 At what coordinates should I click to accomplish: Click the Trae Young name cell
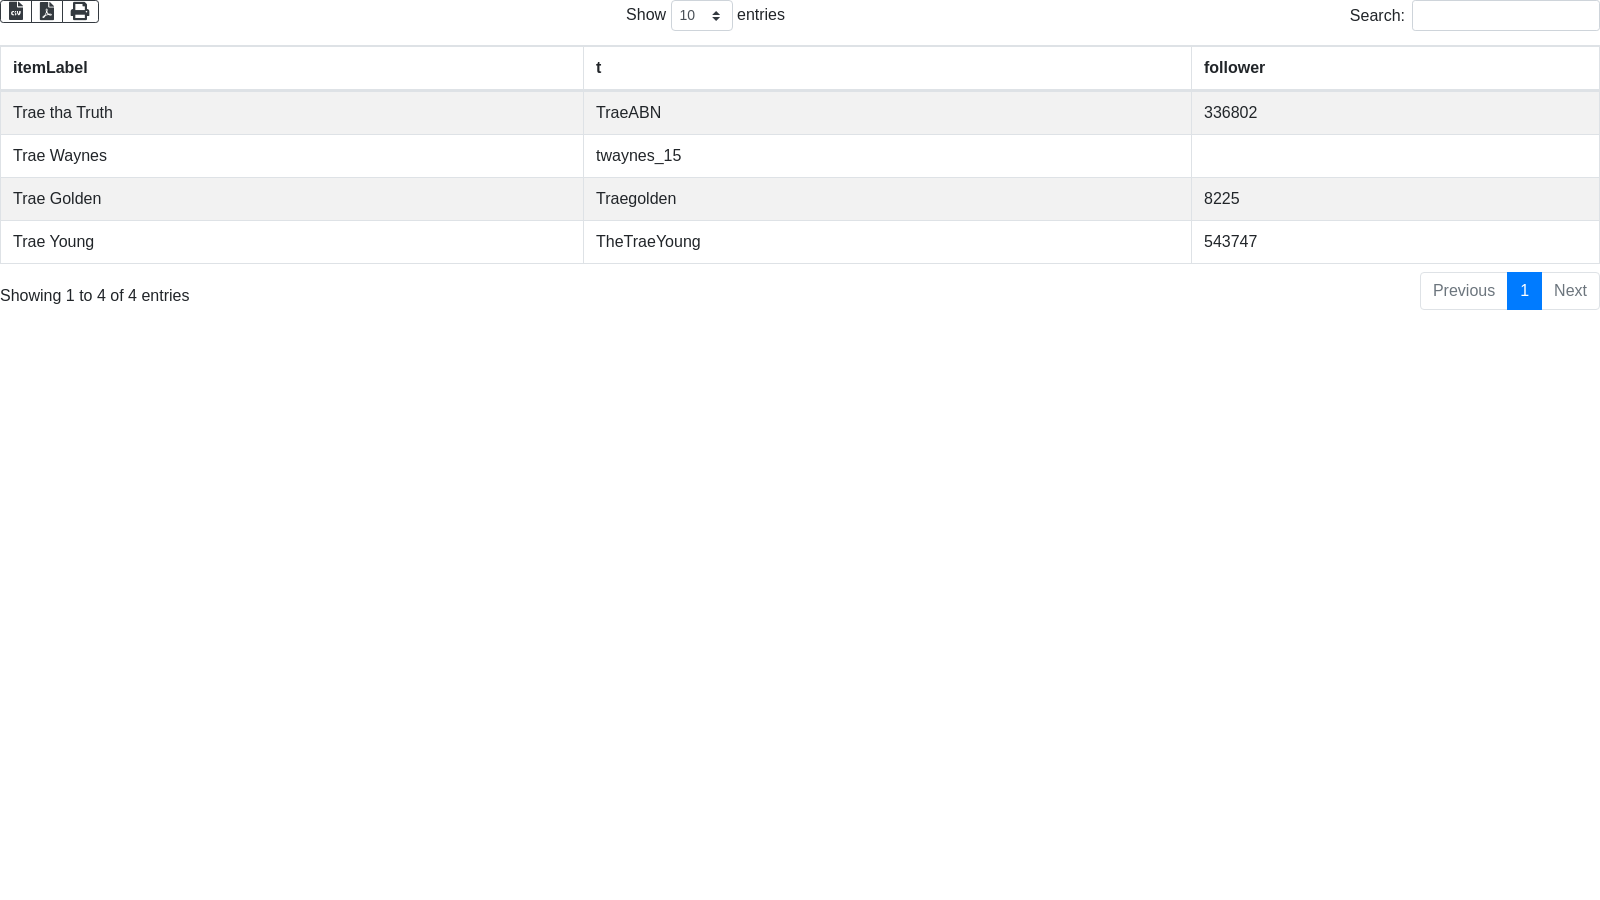point(54,242)
